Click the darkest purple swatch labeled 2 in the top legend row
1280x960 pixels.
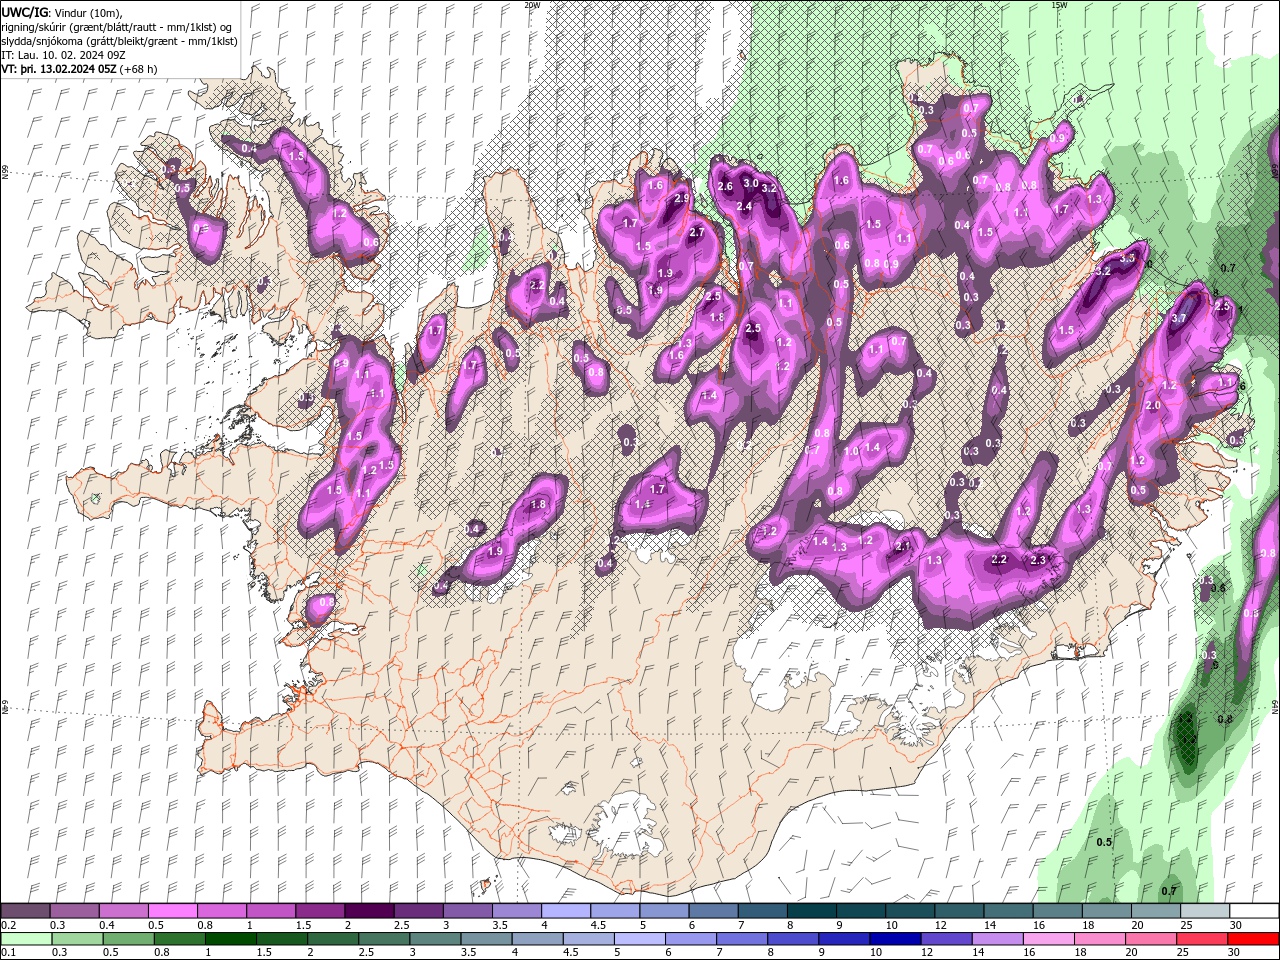368,911
